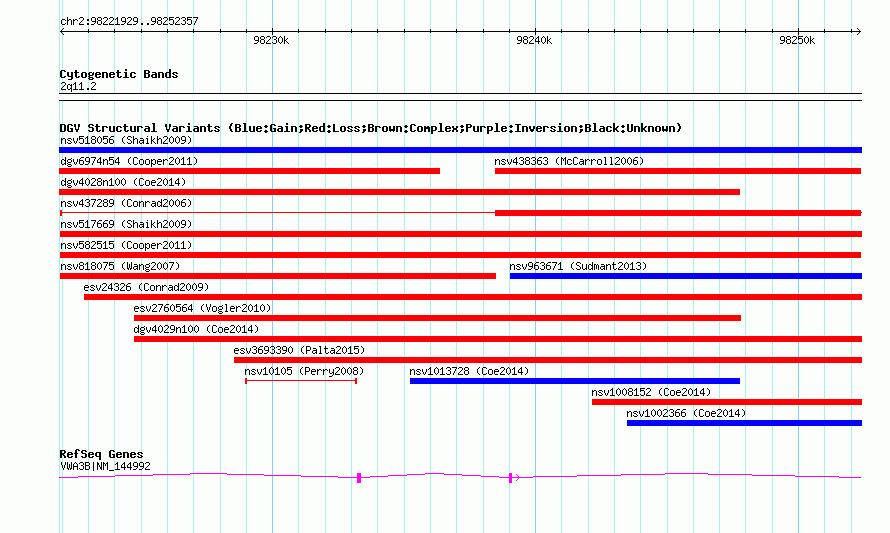890x533 pixels.
Task: Click dgv4029n100 (Coe2014) label
Action: point(196,329)
